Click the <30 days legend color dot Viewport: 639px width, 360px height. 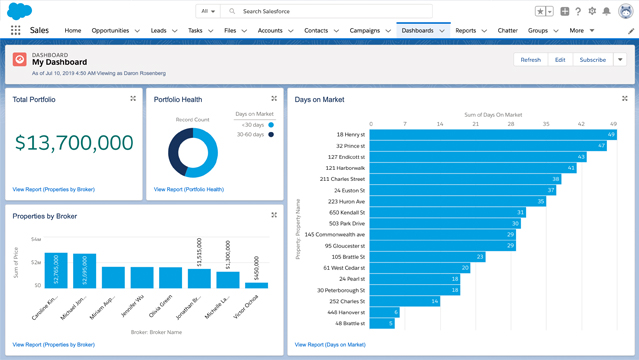tap(271, 125)
